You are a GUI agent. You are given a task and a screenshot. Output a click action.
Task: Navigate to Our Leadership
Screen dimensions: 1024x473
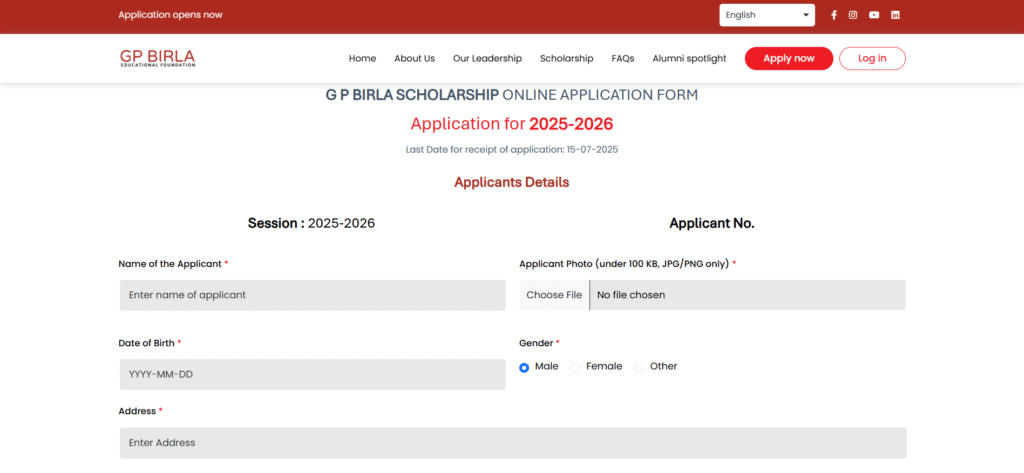487,58
